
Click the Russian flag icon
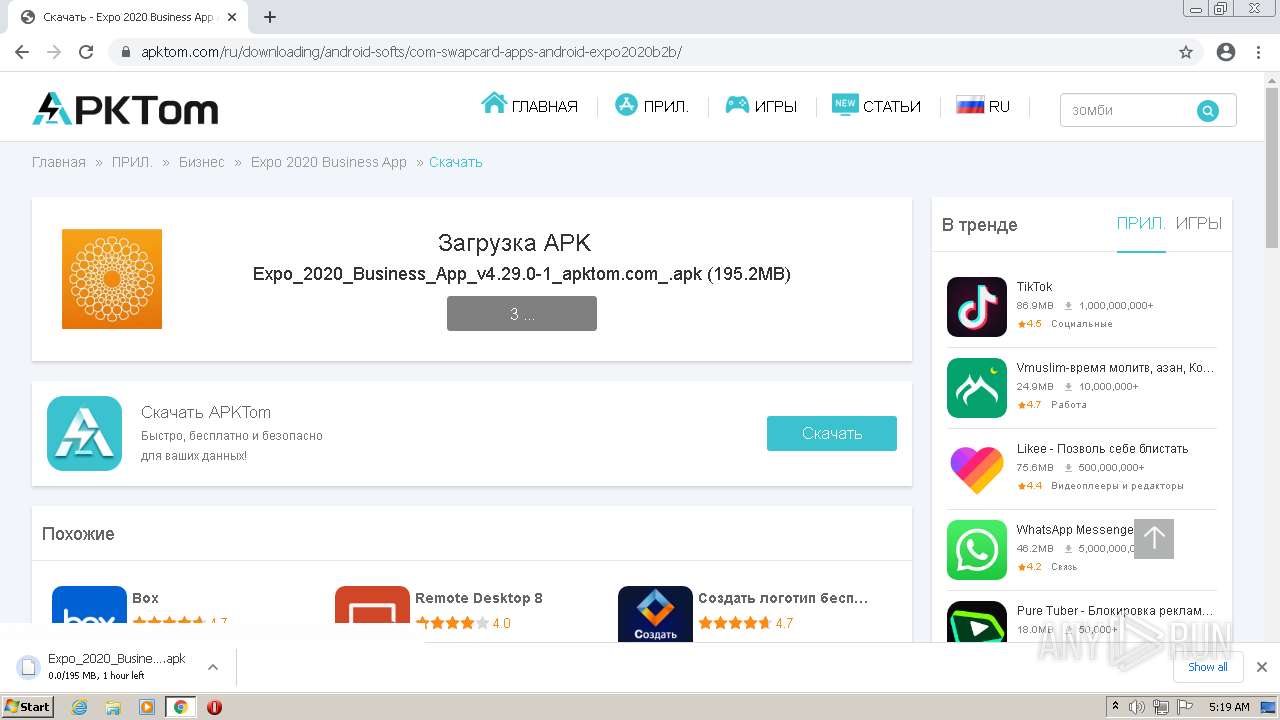tap(970, 104)
